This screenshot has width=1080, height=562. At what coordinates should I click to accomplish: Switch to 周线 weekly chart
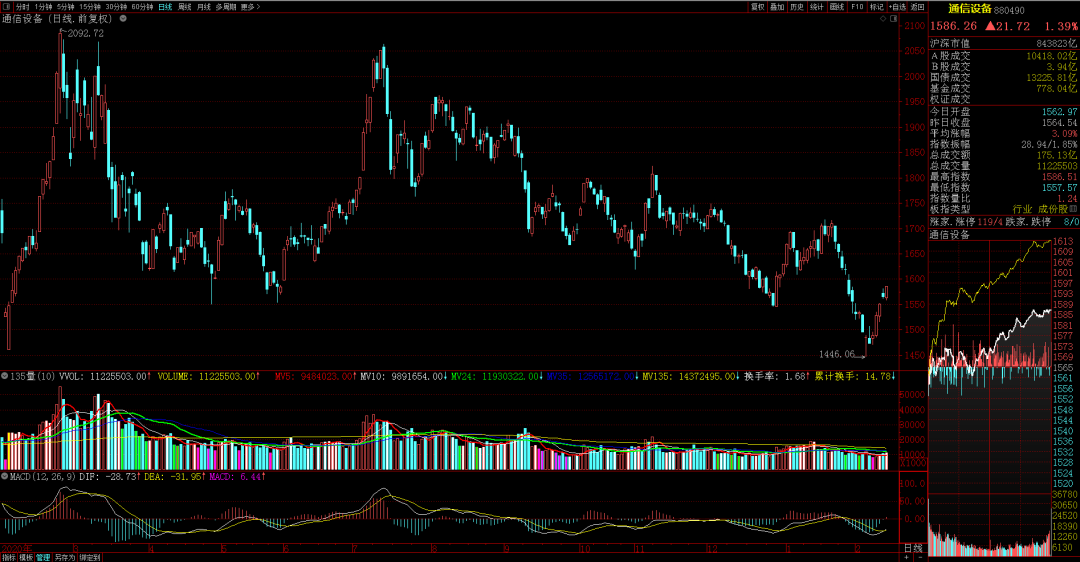coord(185,7)
